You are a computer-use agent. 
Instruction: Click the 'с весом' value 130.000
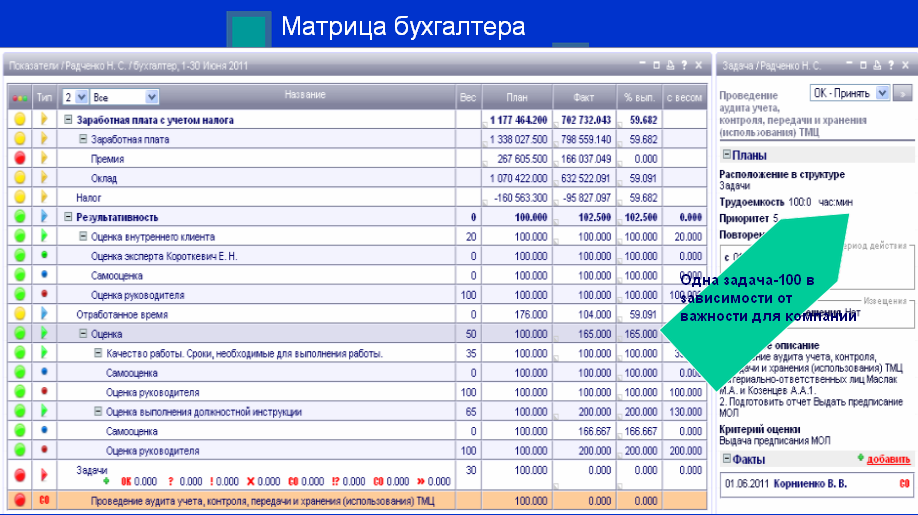(x=686, y=412)
